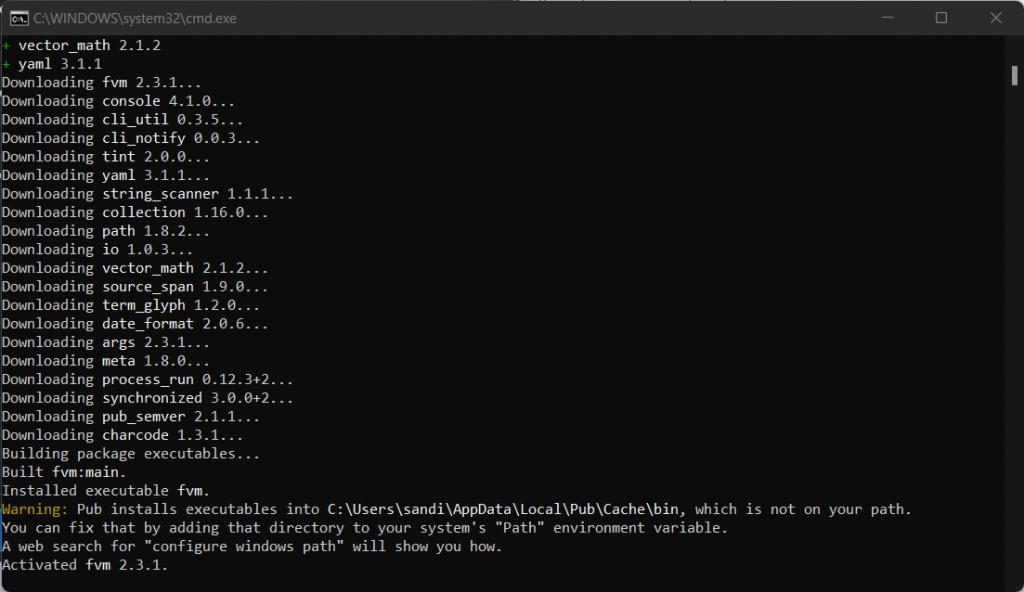
Task: Click the "Activated fvm 2.3.1." line
Action: 85,565
